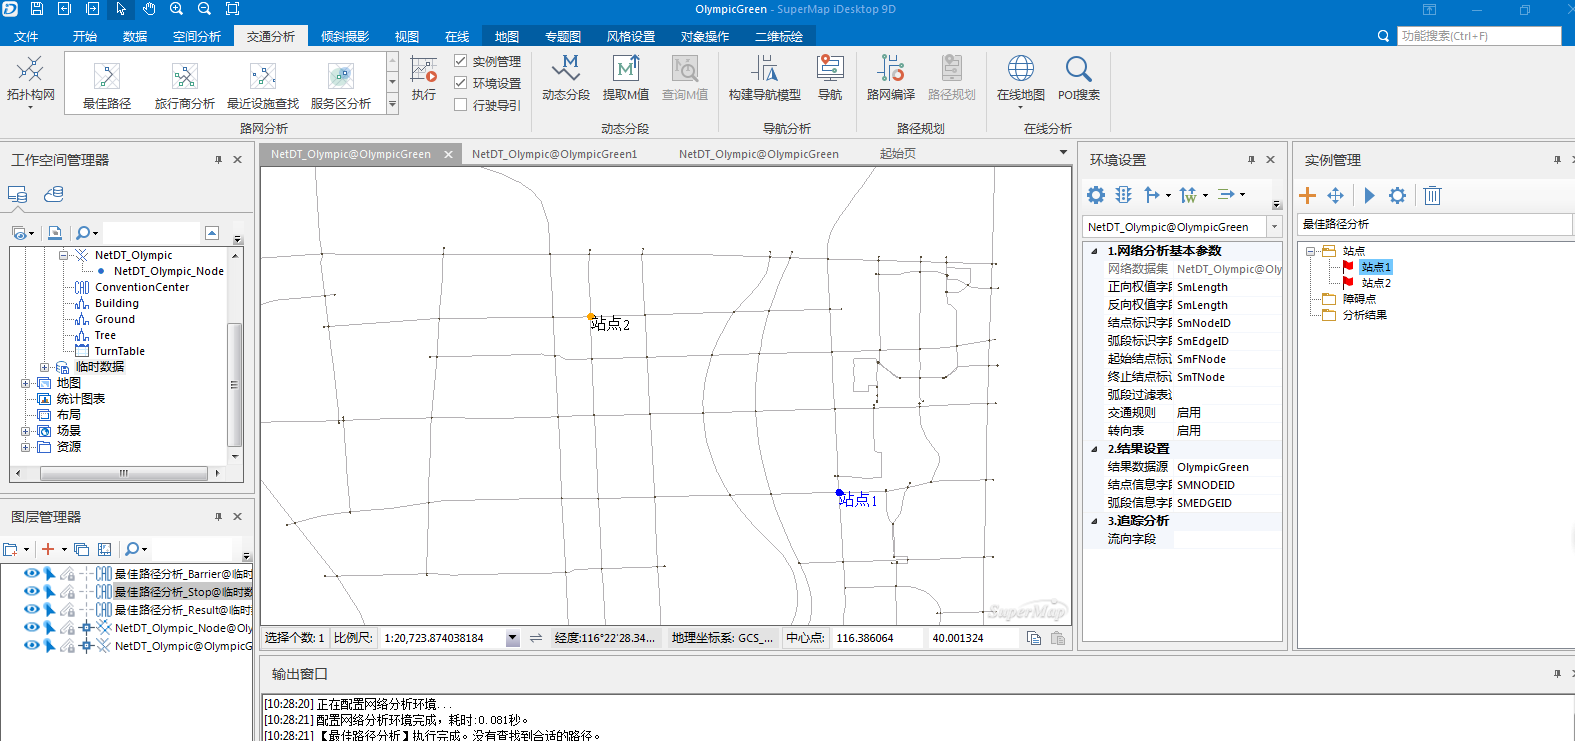Collapse the 2.结果设置 section
The width and height of the screenshot is (1575, 741).
[1094, 449]
